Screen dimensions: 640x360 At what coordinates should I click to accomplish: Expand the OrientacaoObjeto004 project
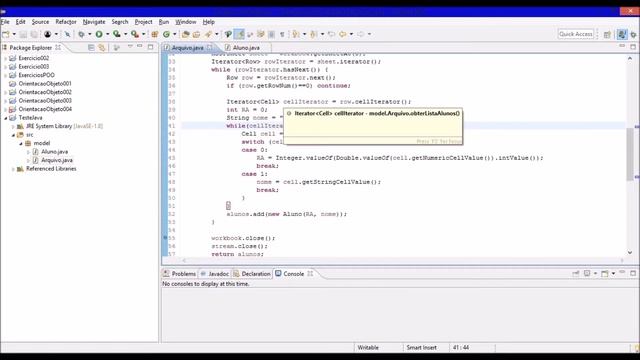pos(5,109)
